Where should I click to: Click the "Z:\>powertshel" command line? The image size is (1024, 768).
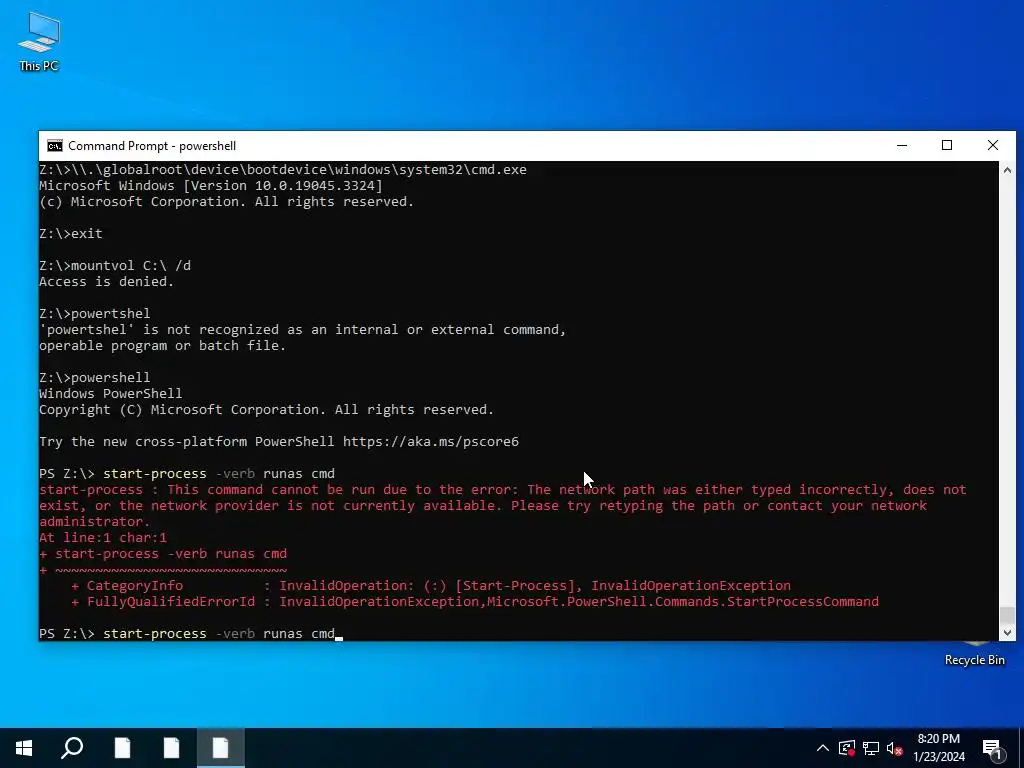pos(95,313)
